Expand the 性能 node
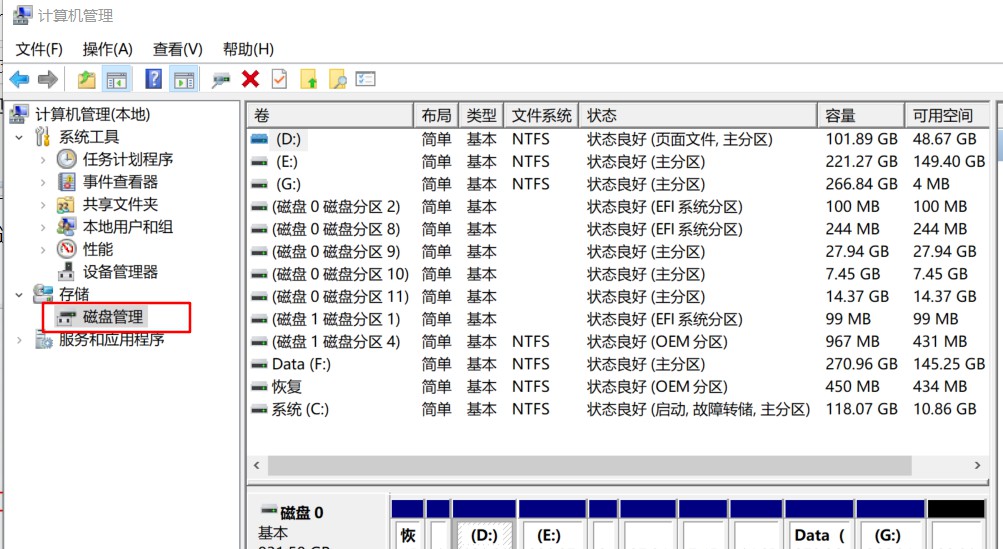 click(x=43, y=250)
